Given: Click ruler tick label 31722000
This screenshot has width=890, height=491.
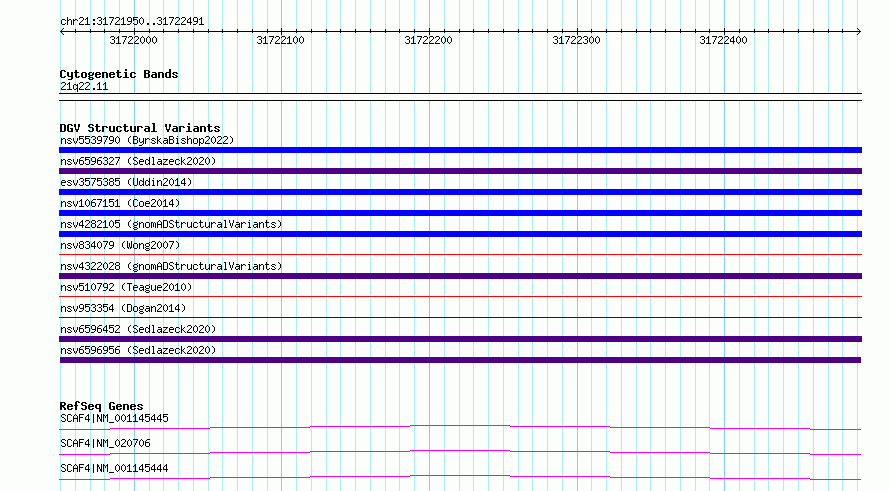Looking at the screenshot, I should 133,40.
